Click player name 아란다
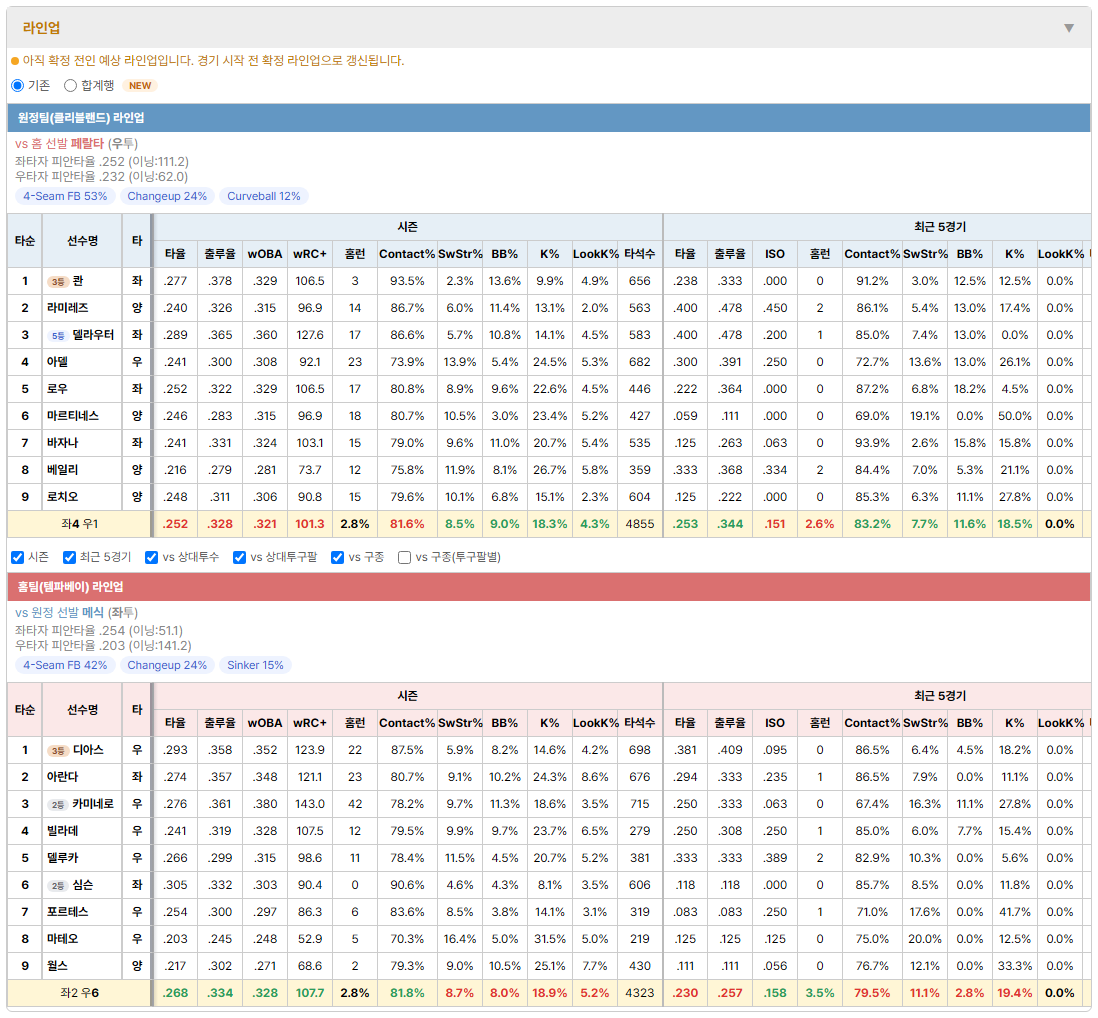This screenshot has width=1098, height=1018. [62, 777]
